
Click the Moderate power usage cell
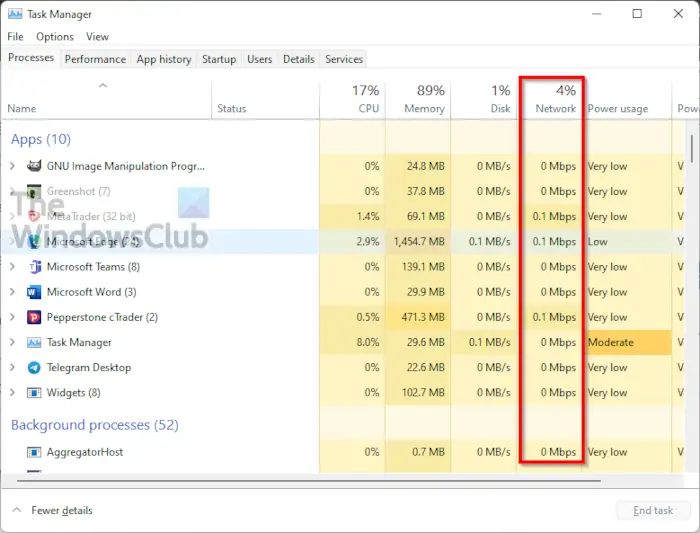pyautogui.click(x=628, y=342)
